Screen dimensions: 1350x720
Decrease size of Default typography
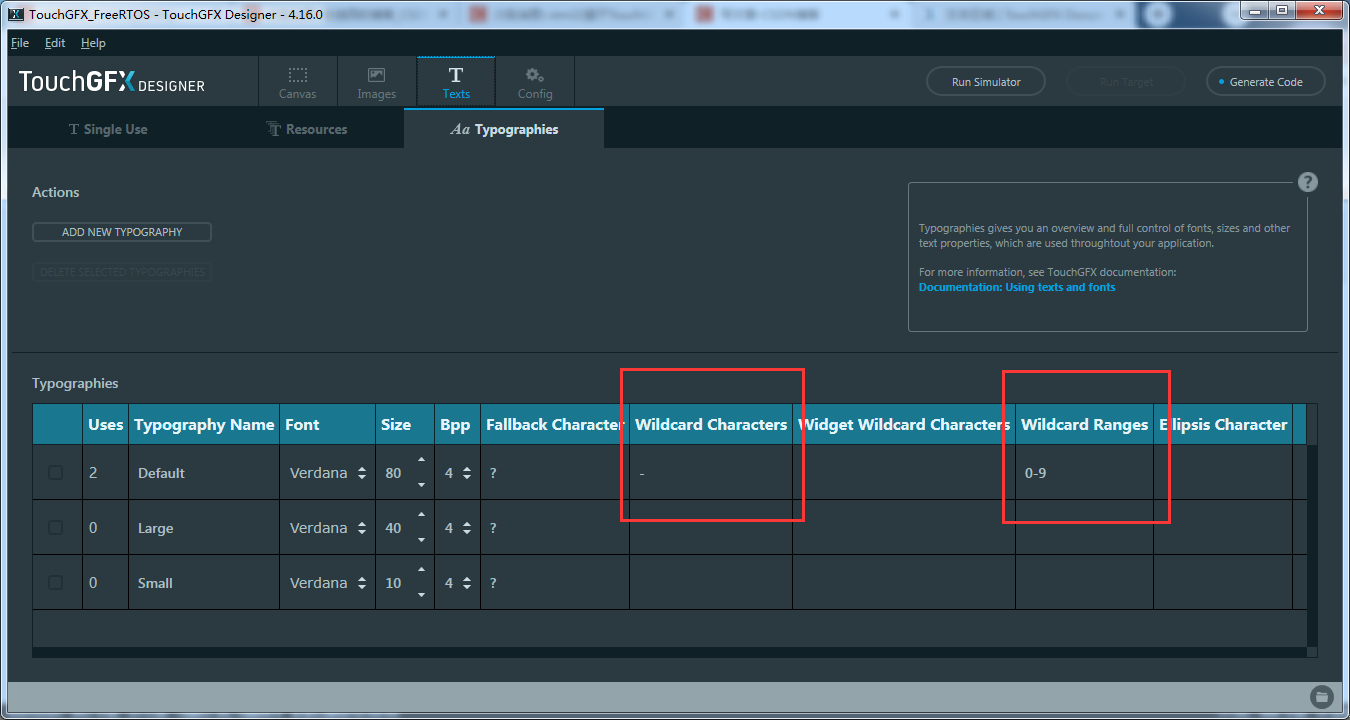click(421, 485)
